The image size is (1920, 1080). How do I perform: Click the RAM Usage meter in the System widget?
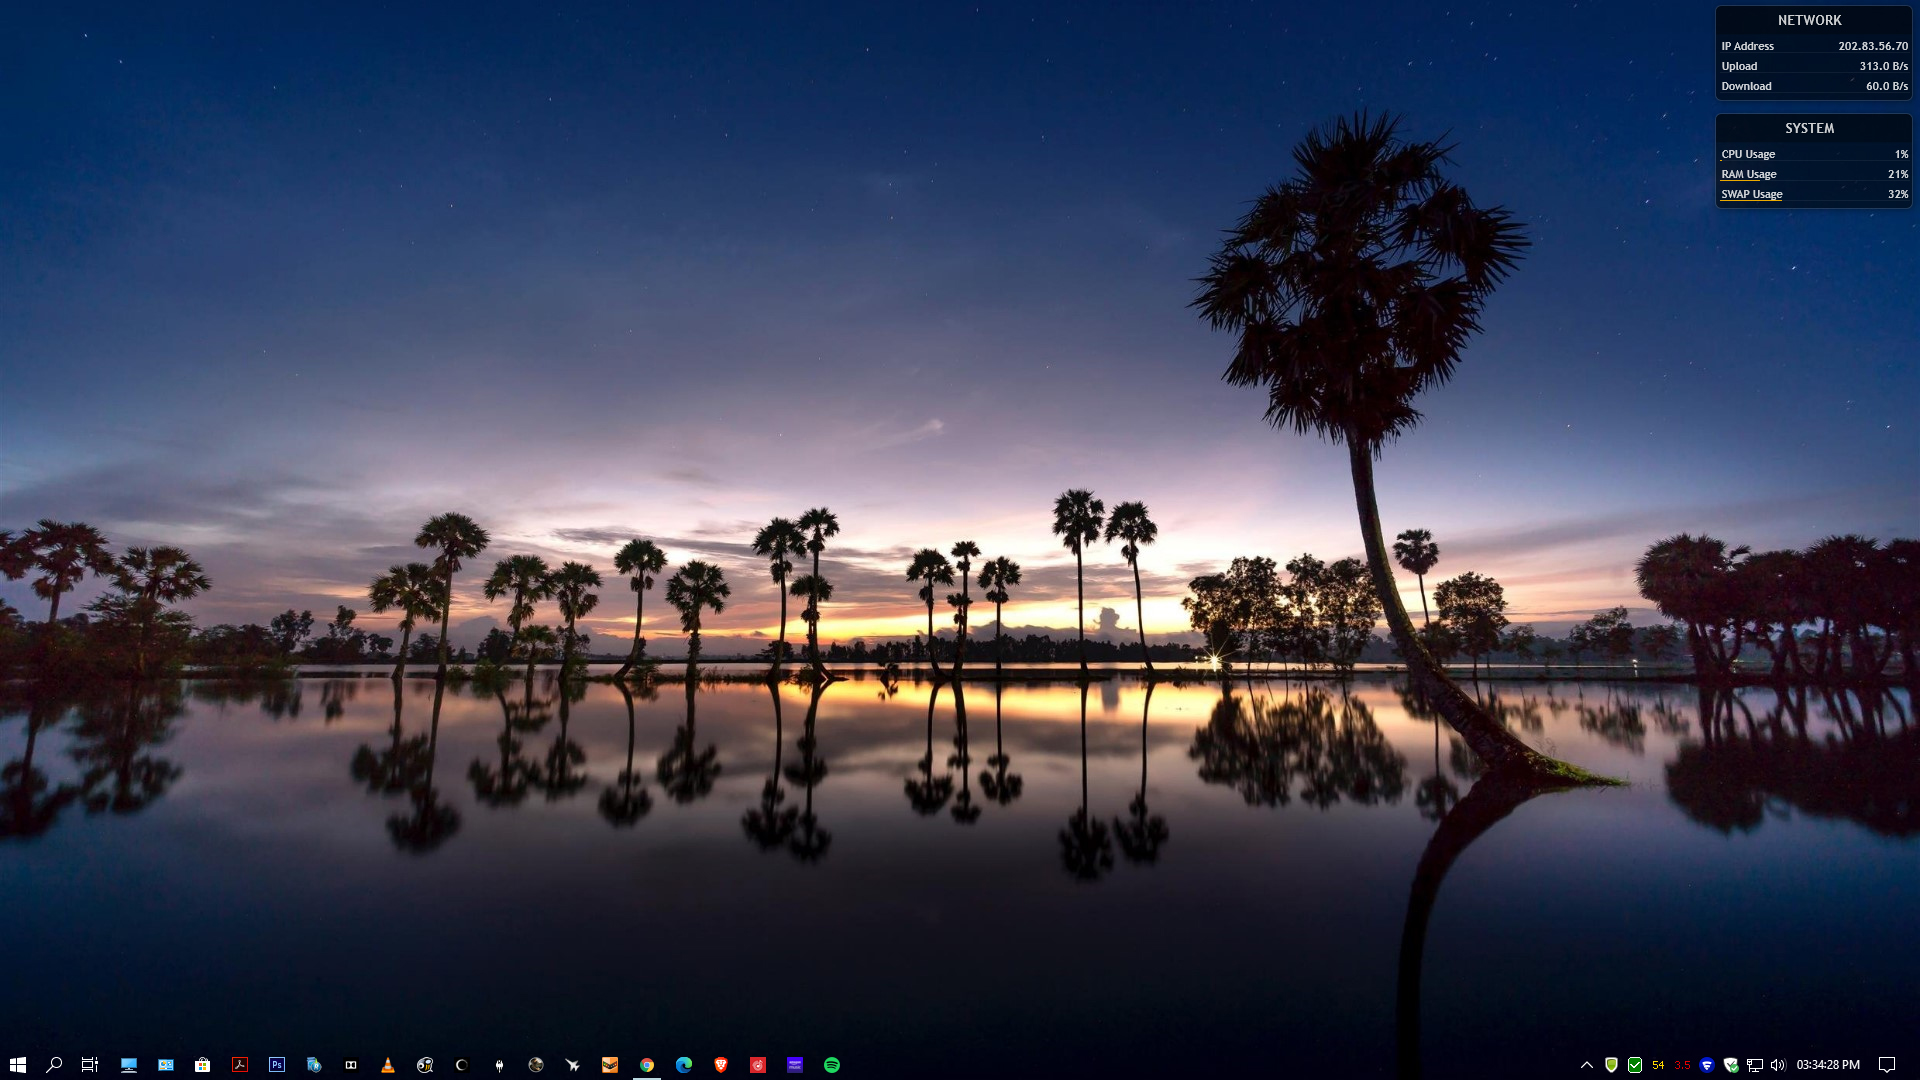(1814, 174)
